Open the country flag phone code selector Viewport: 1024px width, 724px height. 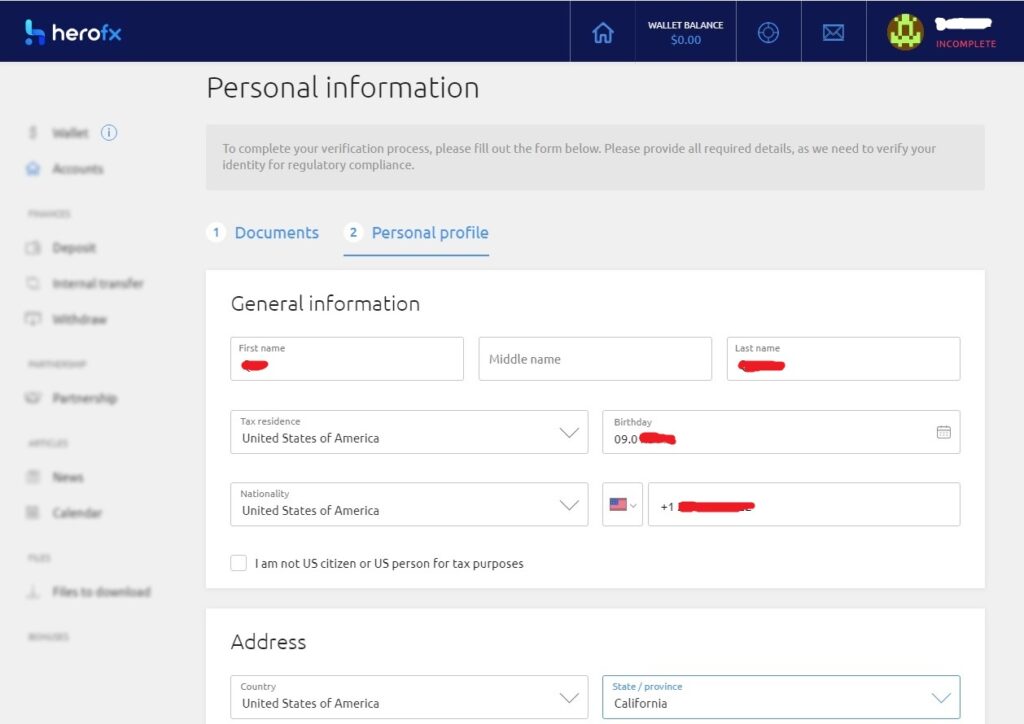622,504
